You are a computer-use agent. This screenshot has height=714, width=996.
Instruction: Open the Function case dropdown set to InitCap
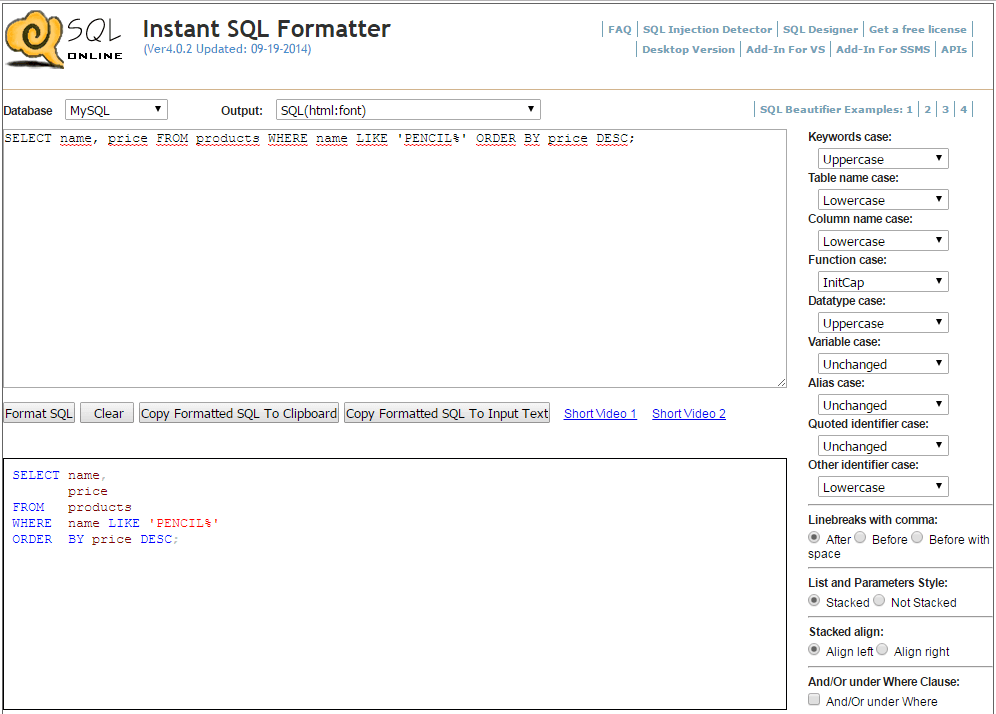[882, 281]
